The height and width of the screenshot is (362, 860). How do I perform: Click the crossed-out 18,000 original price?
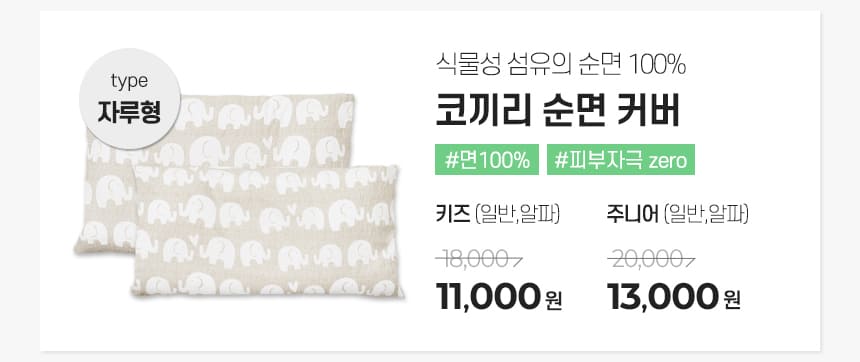tap(479, 261)
